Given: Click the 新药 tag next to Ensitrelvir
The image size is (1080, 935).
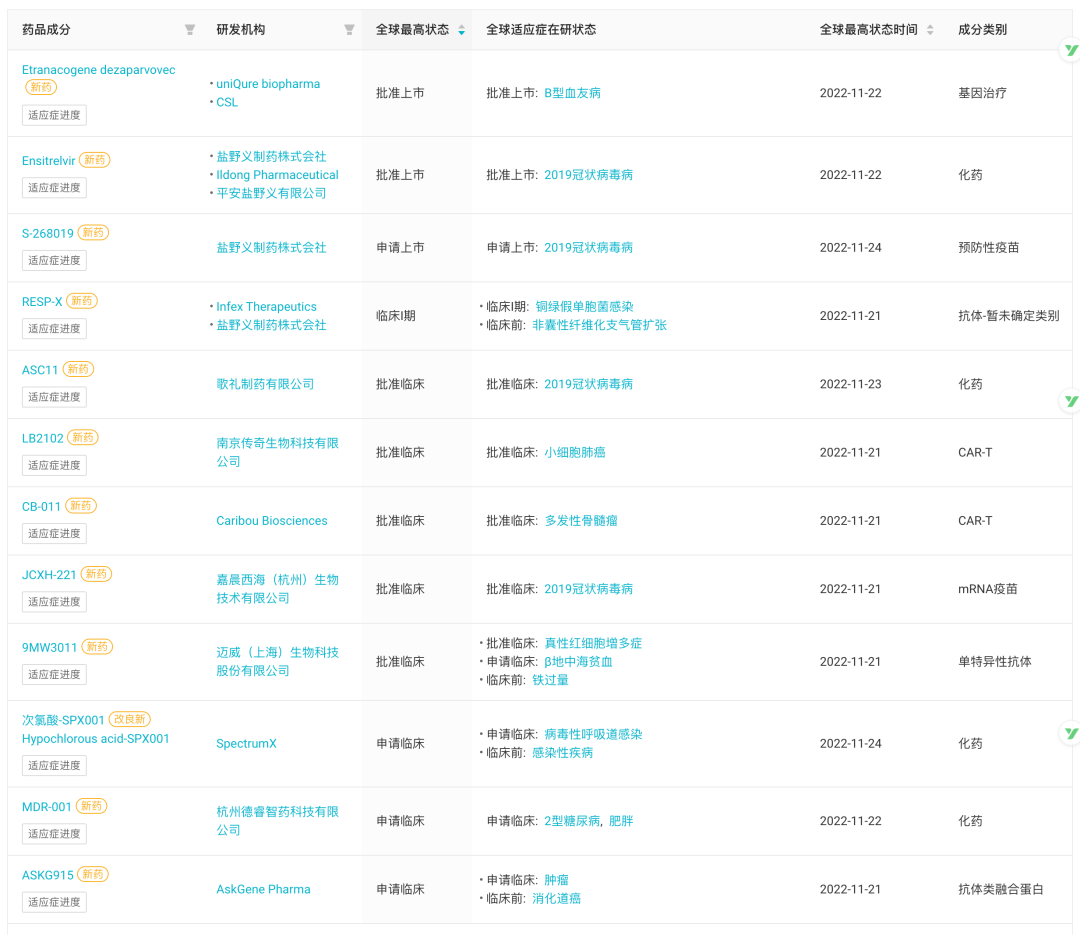Looking at the screenshot, I should point(94,160).
